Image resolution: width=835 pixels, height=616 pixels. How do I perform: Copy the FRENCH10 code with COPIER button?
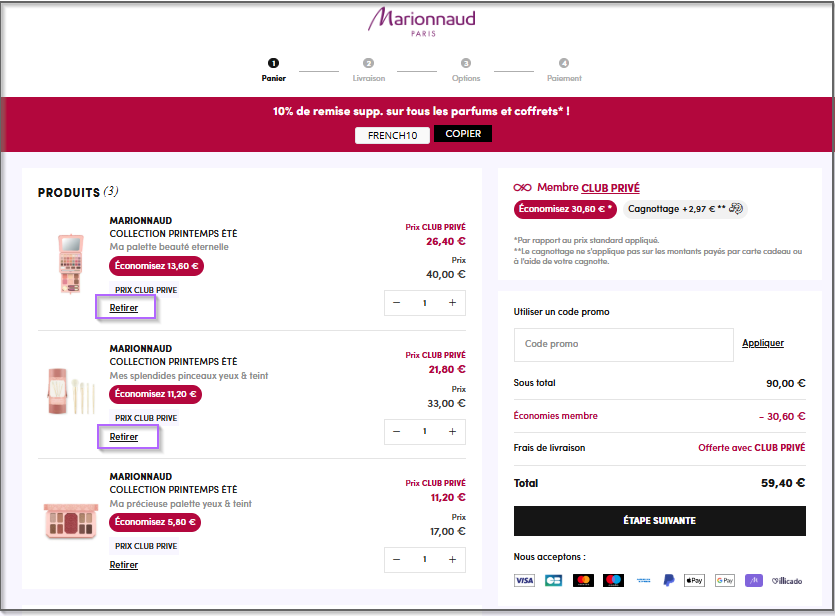pos(463,134)
